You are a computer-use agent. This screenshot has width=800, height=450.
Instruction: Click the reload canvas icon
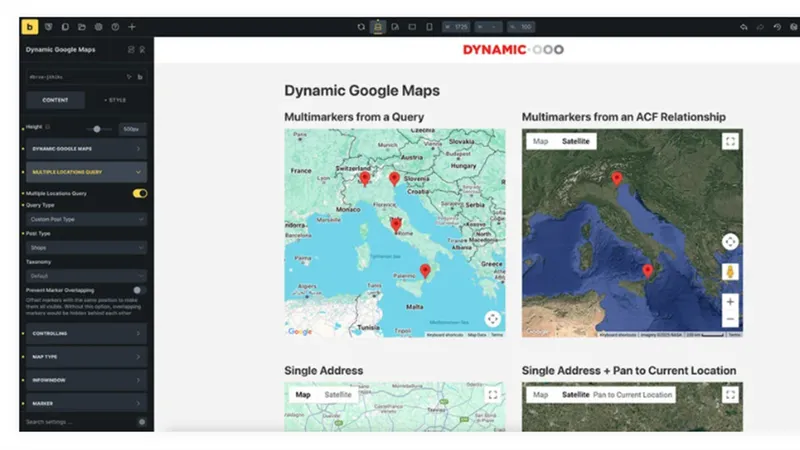tap(361, 27)
